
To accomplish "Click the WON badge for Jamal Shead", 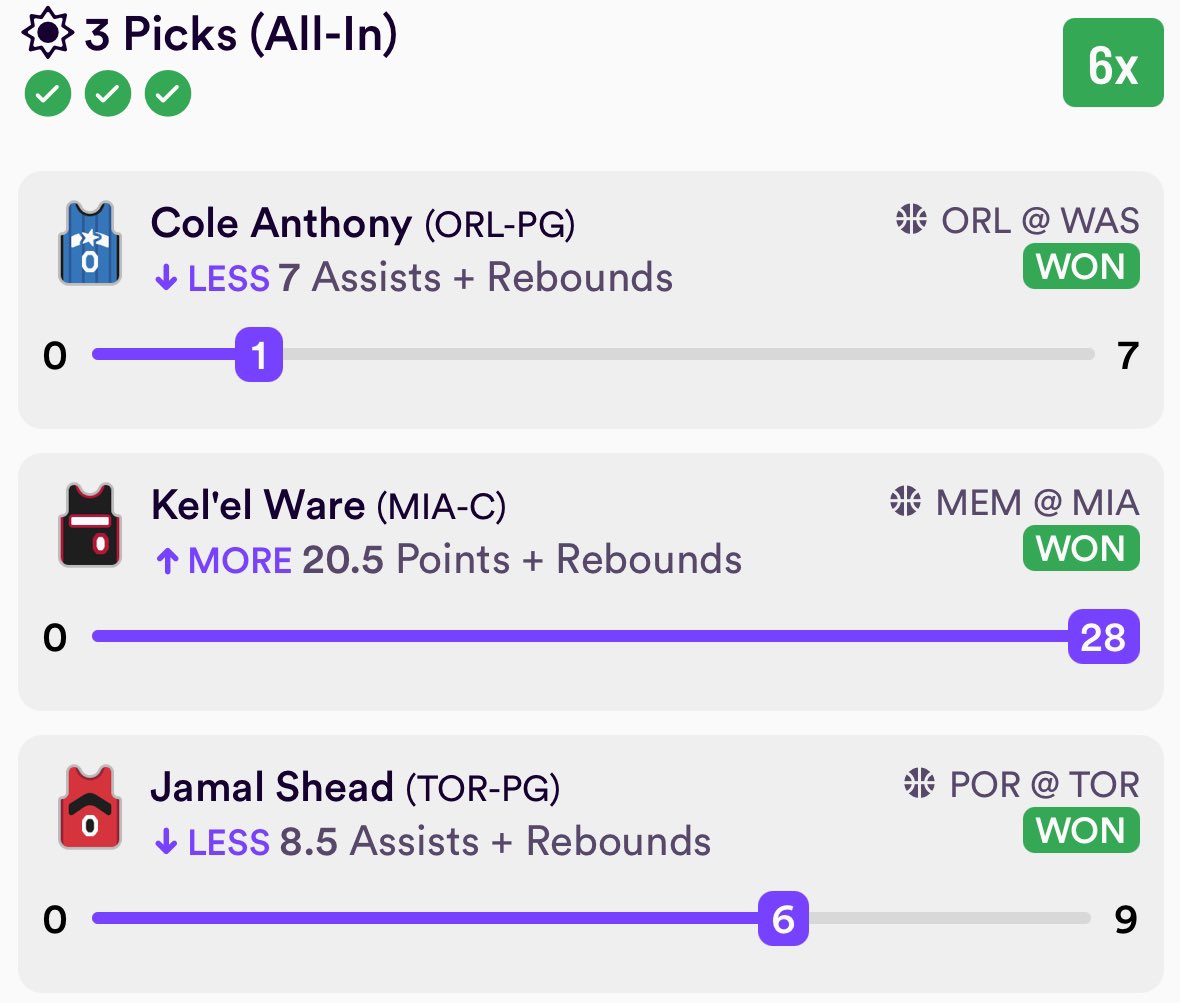I will tap(1081, 831).
